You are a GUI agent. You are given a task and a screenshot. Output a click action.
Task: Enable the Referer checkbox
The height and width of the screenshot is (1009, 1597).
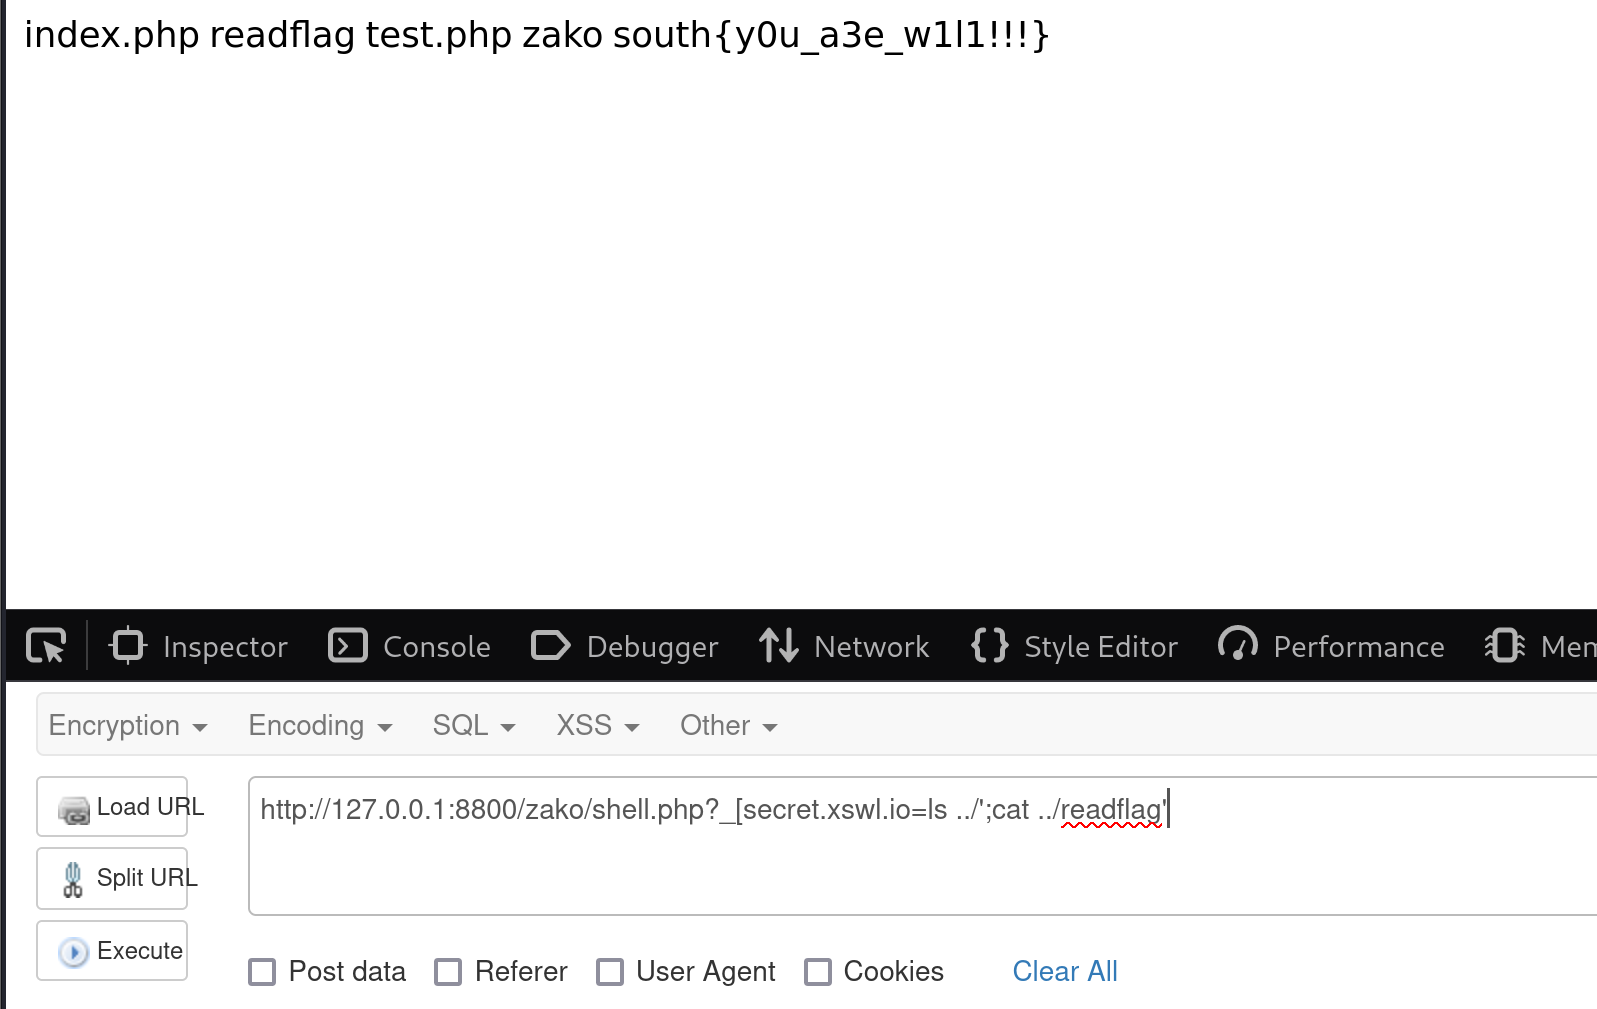(448, 972)
